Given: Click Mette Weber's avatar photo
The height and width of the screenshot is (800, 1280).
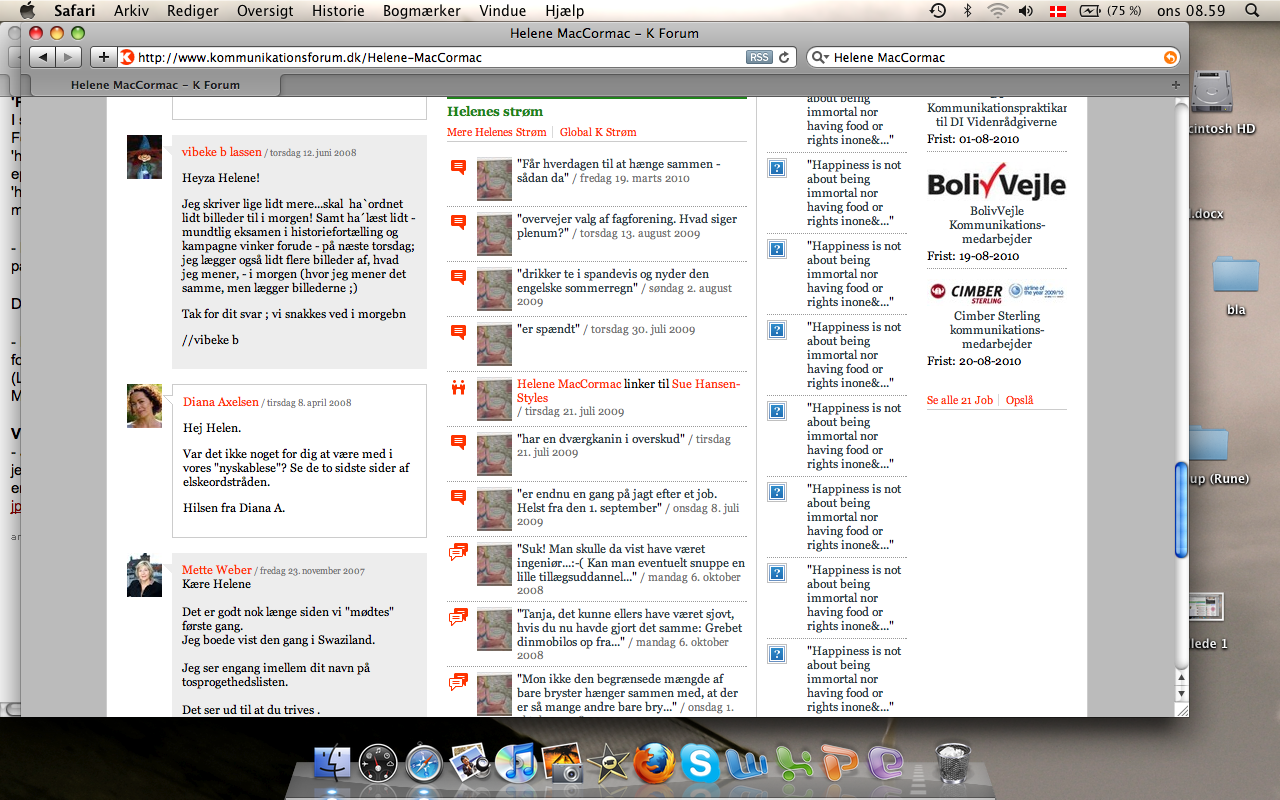Looking at the screenshot, I should click(144, 575).
